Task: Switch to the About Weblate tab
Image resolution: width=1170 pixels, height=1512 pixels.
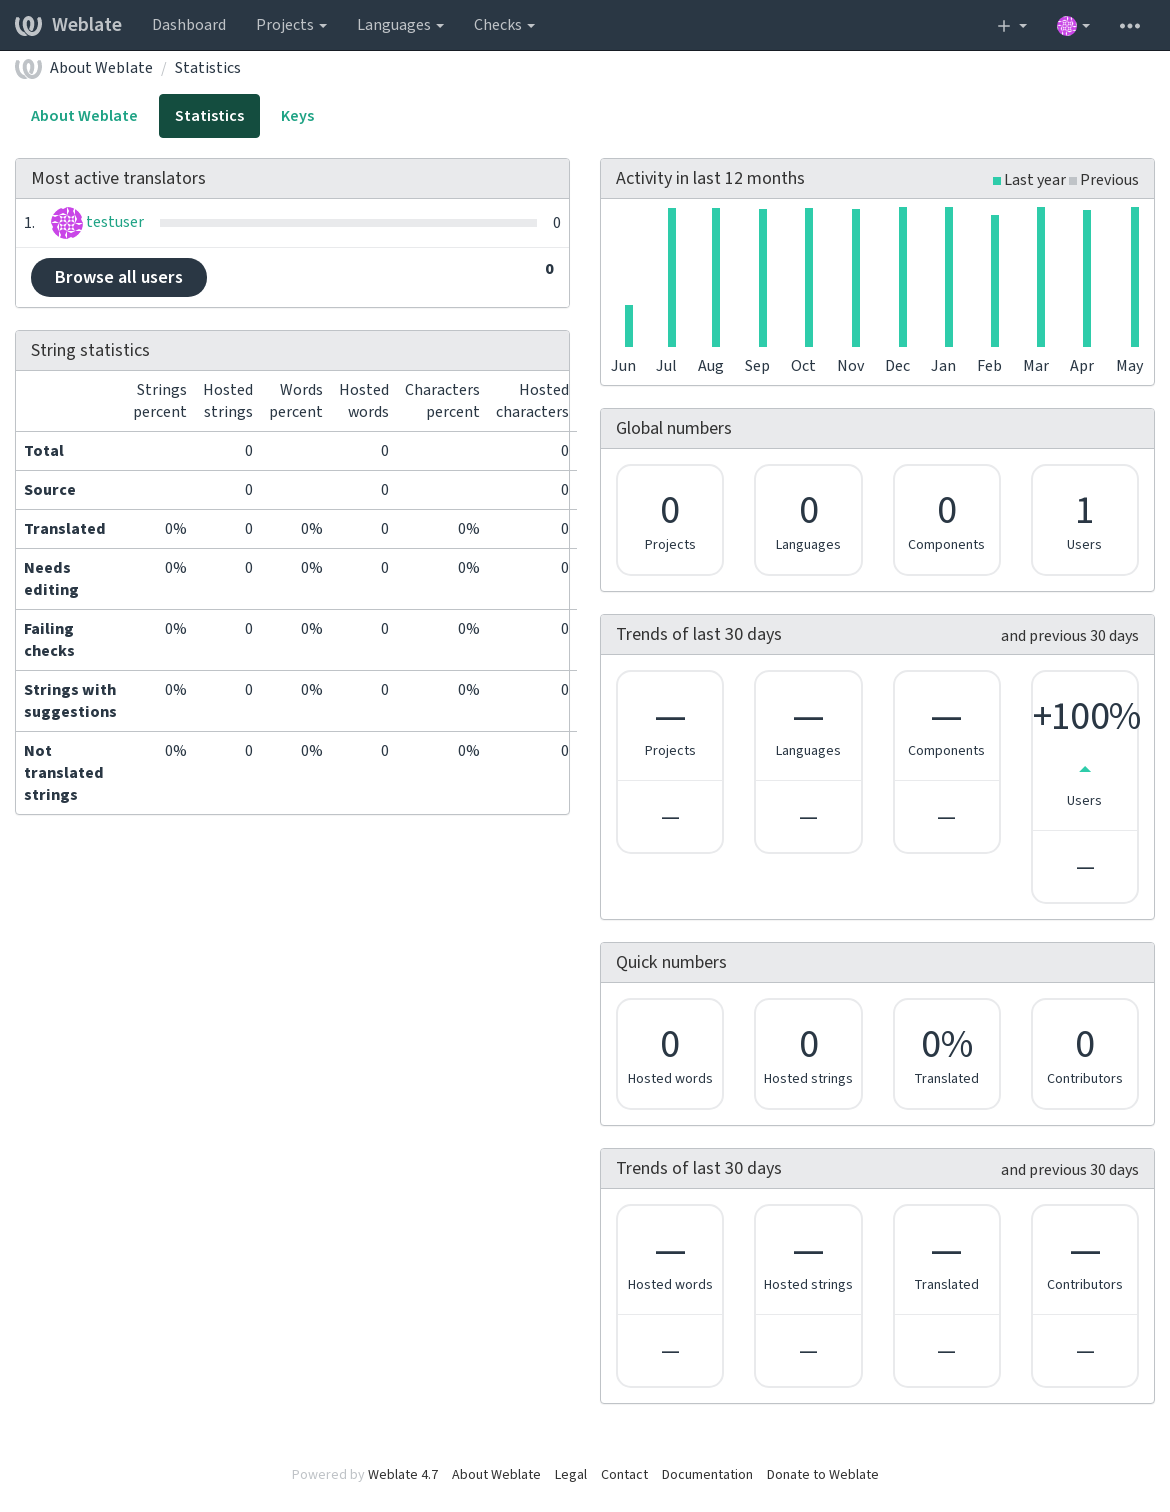Action: [x=84, y=116]
